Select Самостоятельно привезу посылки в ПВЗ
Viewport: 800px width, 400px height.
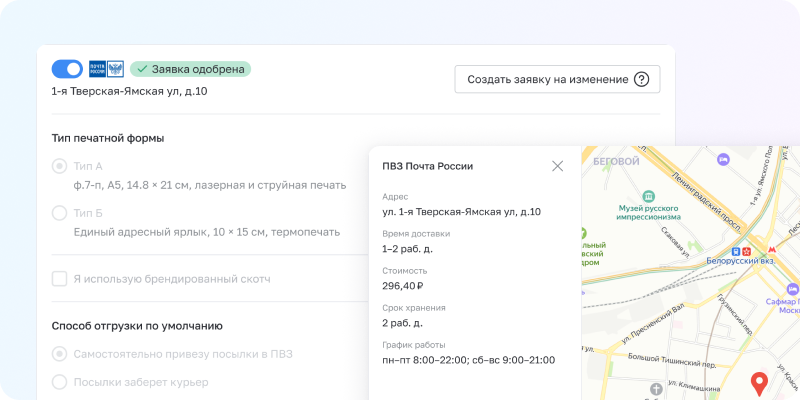(x=60, y=354)
